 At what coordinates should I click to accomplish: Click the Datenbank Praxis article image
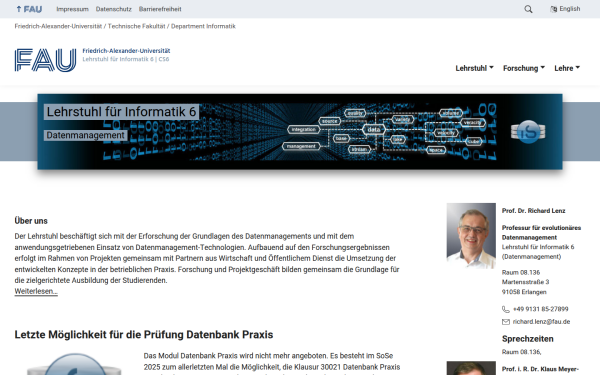click(74, 364)
